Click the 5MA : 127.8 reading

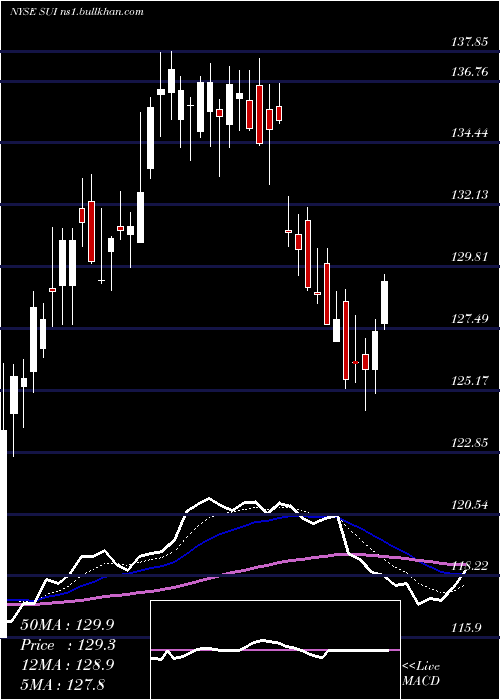(x=62, y=684)
